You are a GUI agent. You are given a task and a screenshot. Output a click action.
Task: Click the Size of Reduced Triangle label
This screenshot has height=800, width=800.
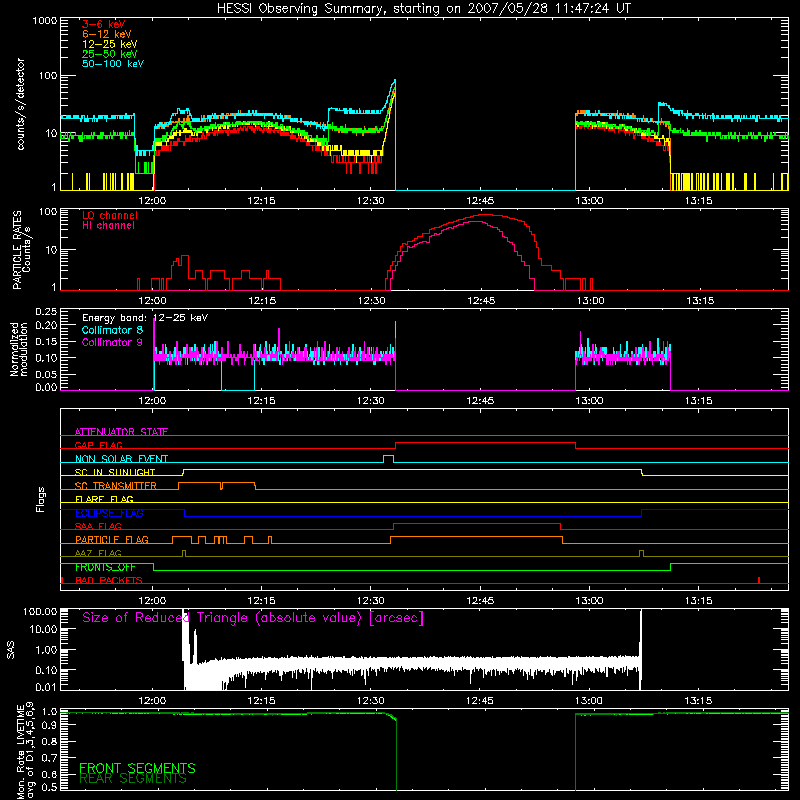(253, 618)
